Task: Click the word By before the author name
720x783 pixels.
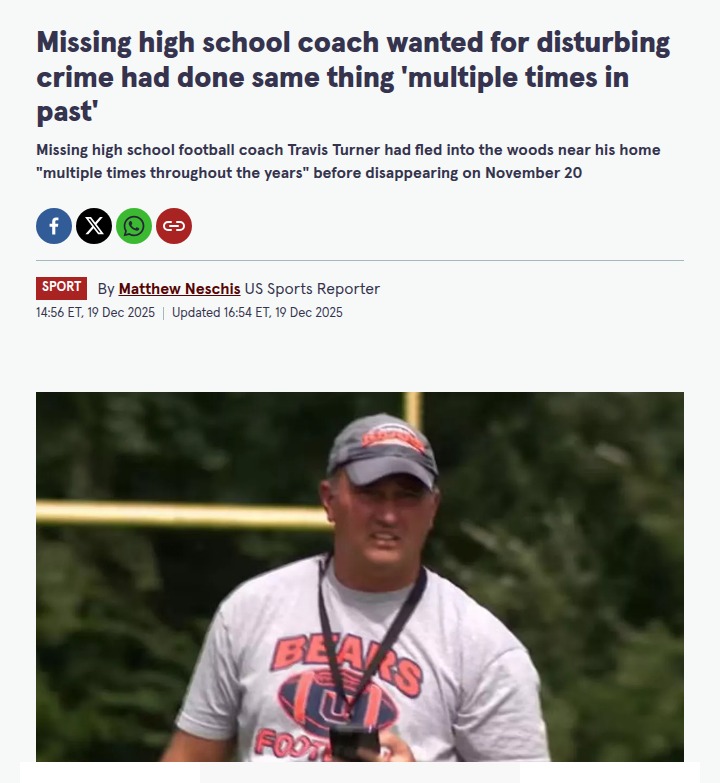Action: pos(106,289)
